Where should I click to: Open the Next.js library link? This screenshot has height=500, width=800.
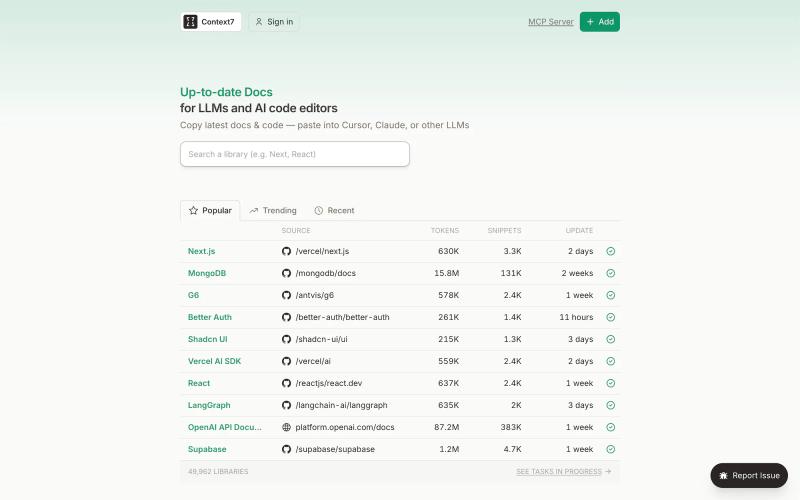[x=202, y=251]
